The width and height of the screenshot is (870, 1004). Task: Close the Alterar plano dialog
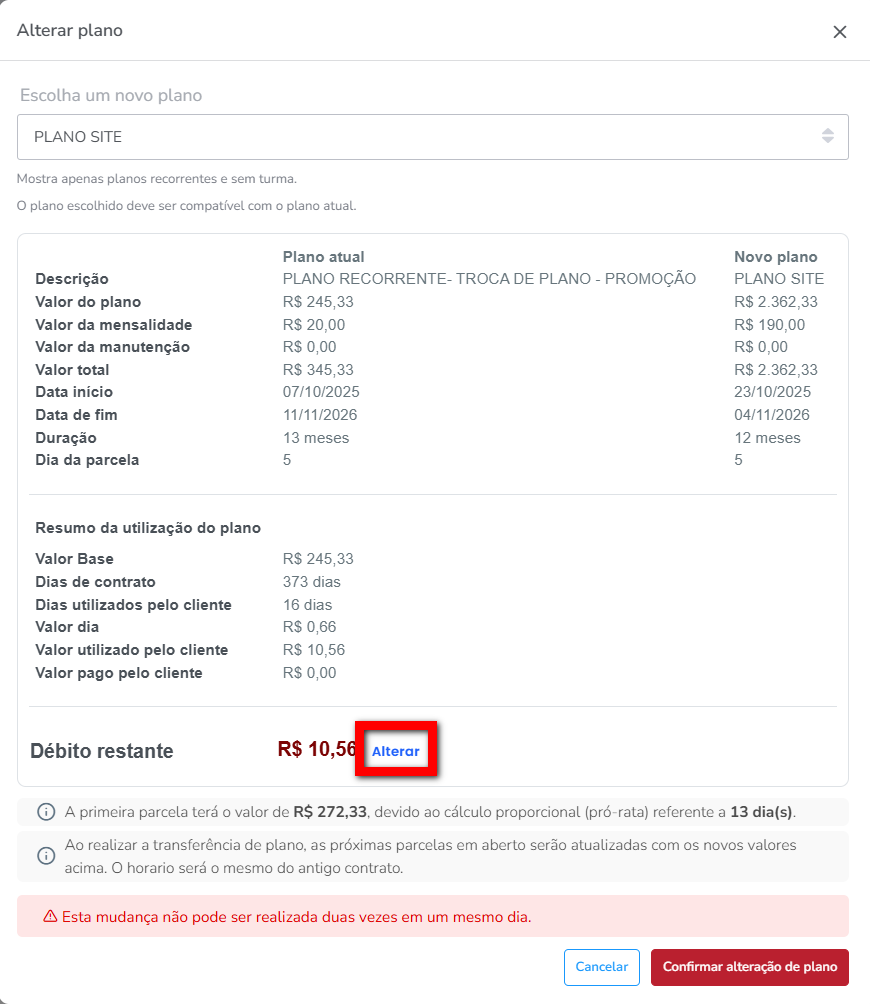point(840,31)
